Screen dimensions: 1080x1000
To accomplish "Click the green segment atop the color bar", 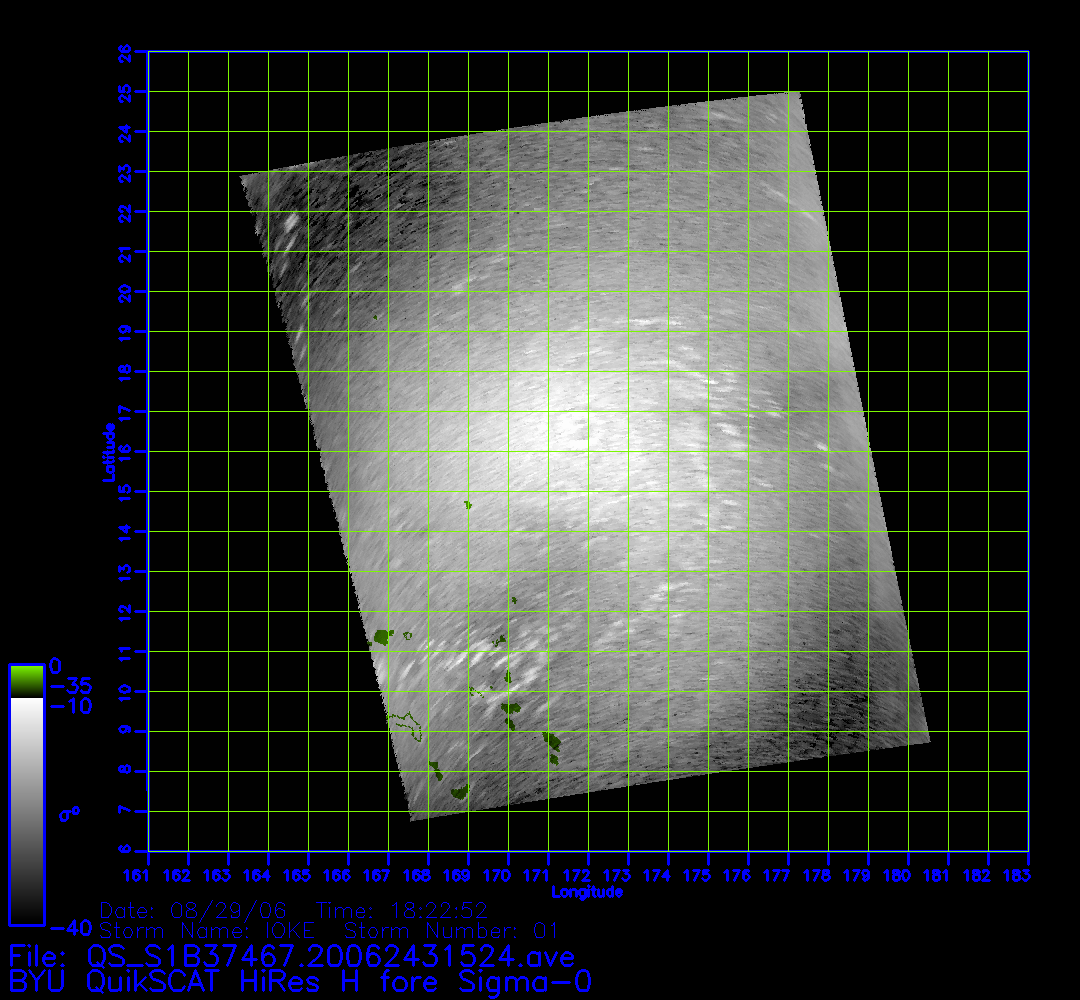I will pyautogui.click(x=26, y=681).
